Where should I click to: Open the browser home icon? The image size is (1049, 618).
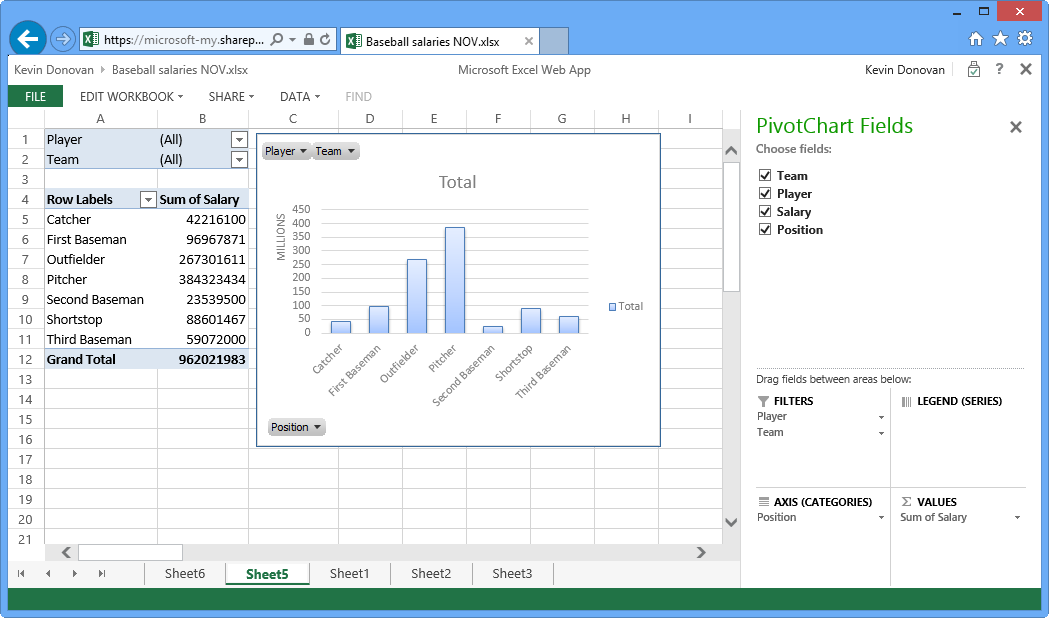click(976, 39)
